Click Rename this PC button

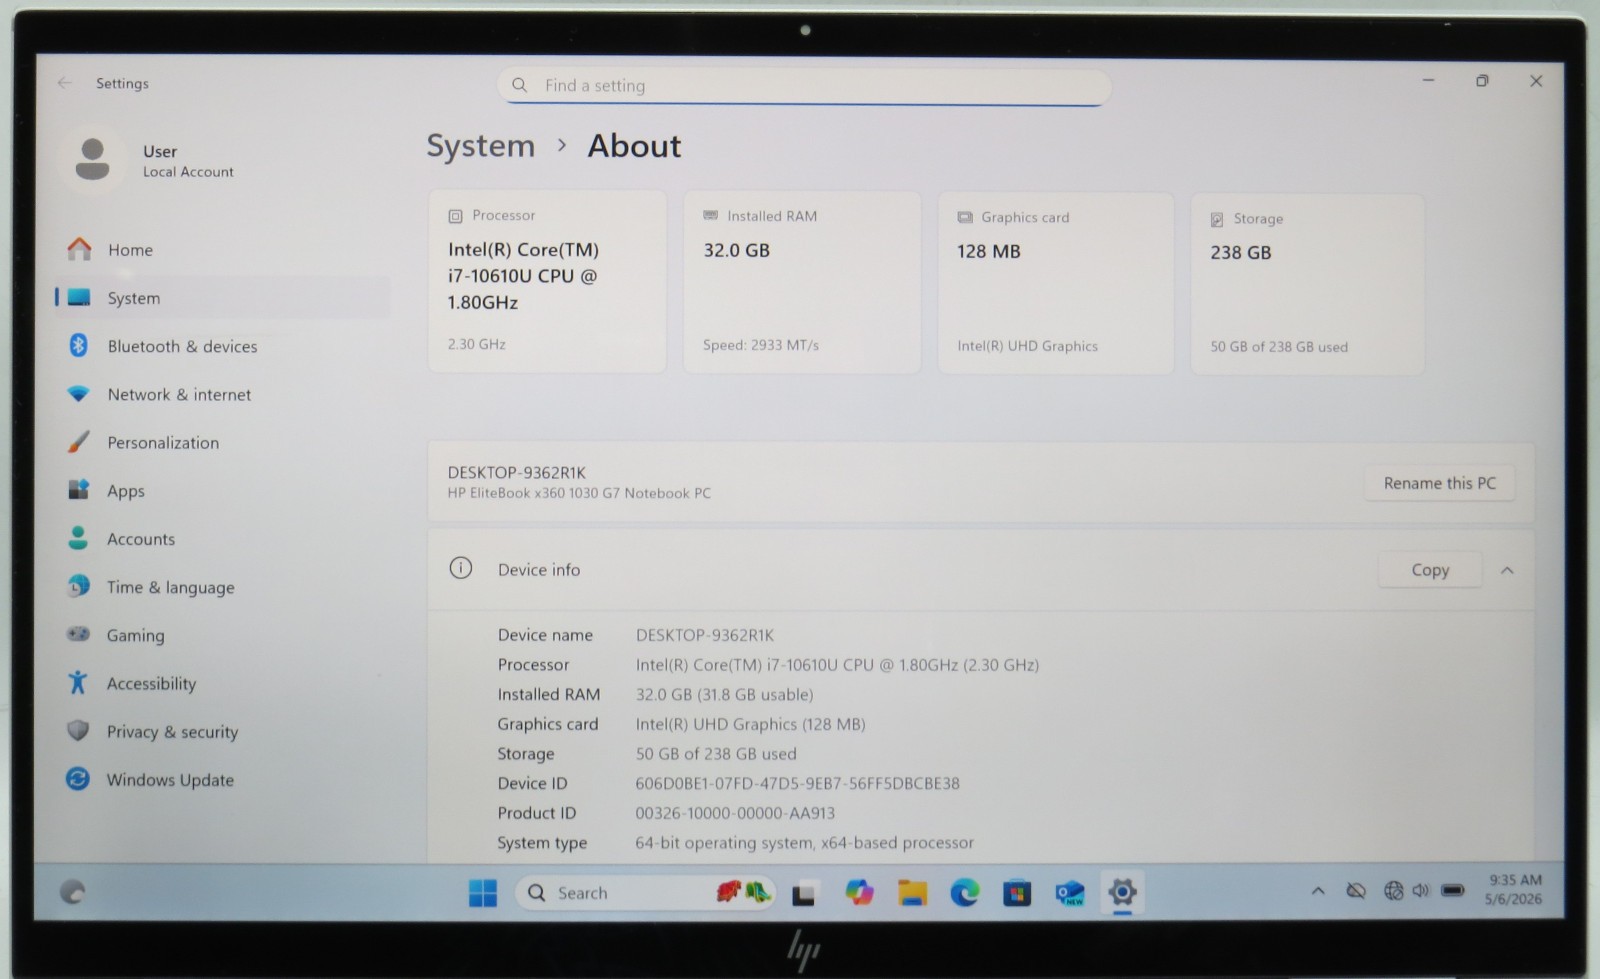[1439, 483]
